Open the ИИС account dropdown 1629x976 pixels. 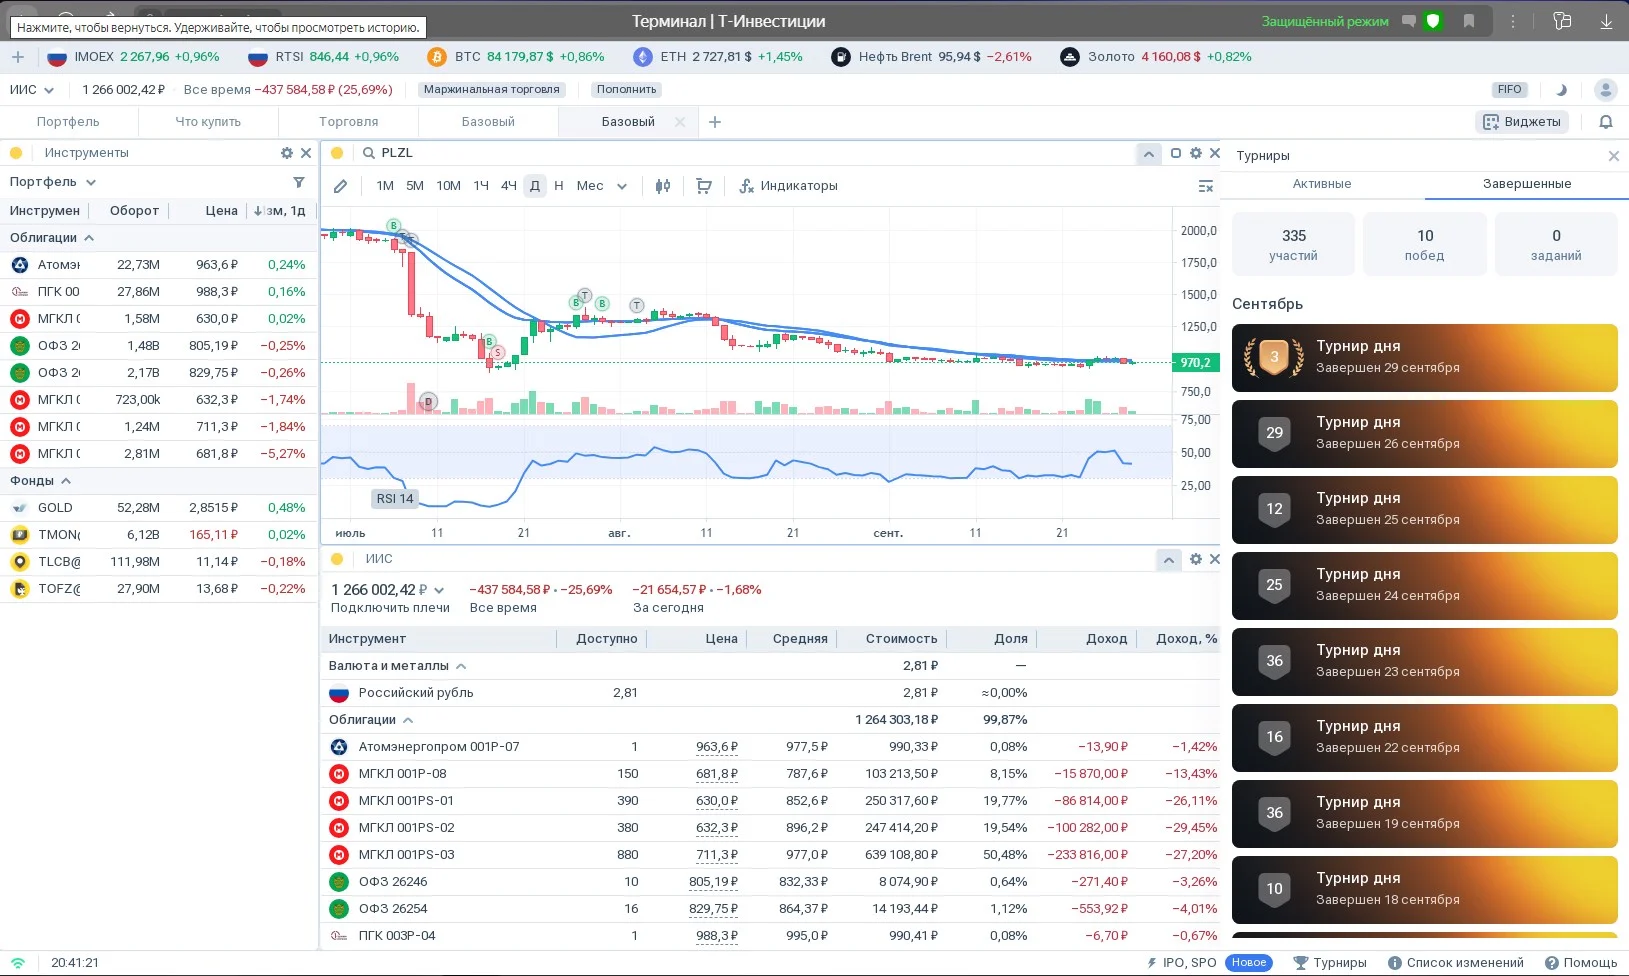pos(32,90)
